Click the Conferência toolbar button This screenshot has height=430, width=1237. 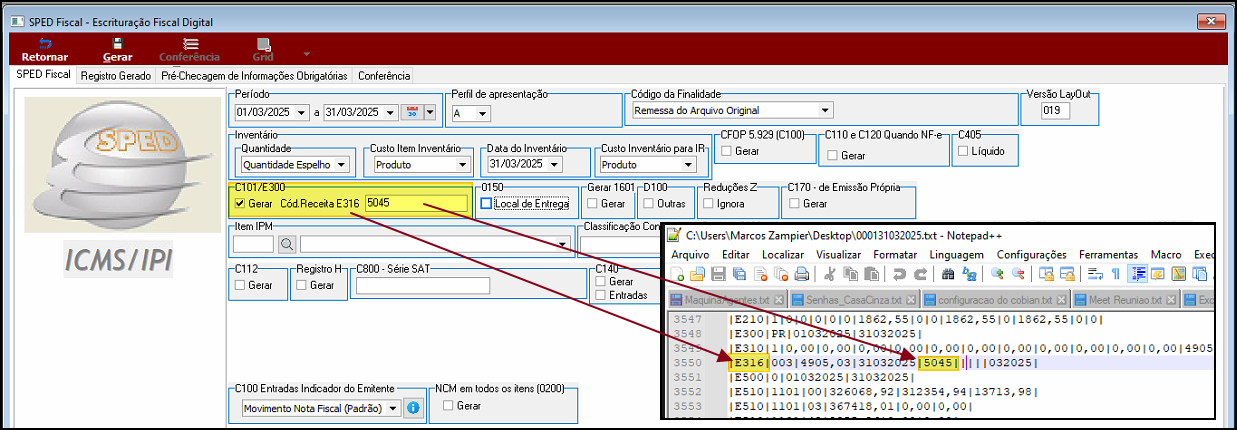click(189, 50)
